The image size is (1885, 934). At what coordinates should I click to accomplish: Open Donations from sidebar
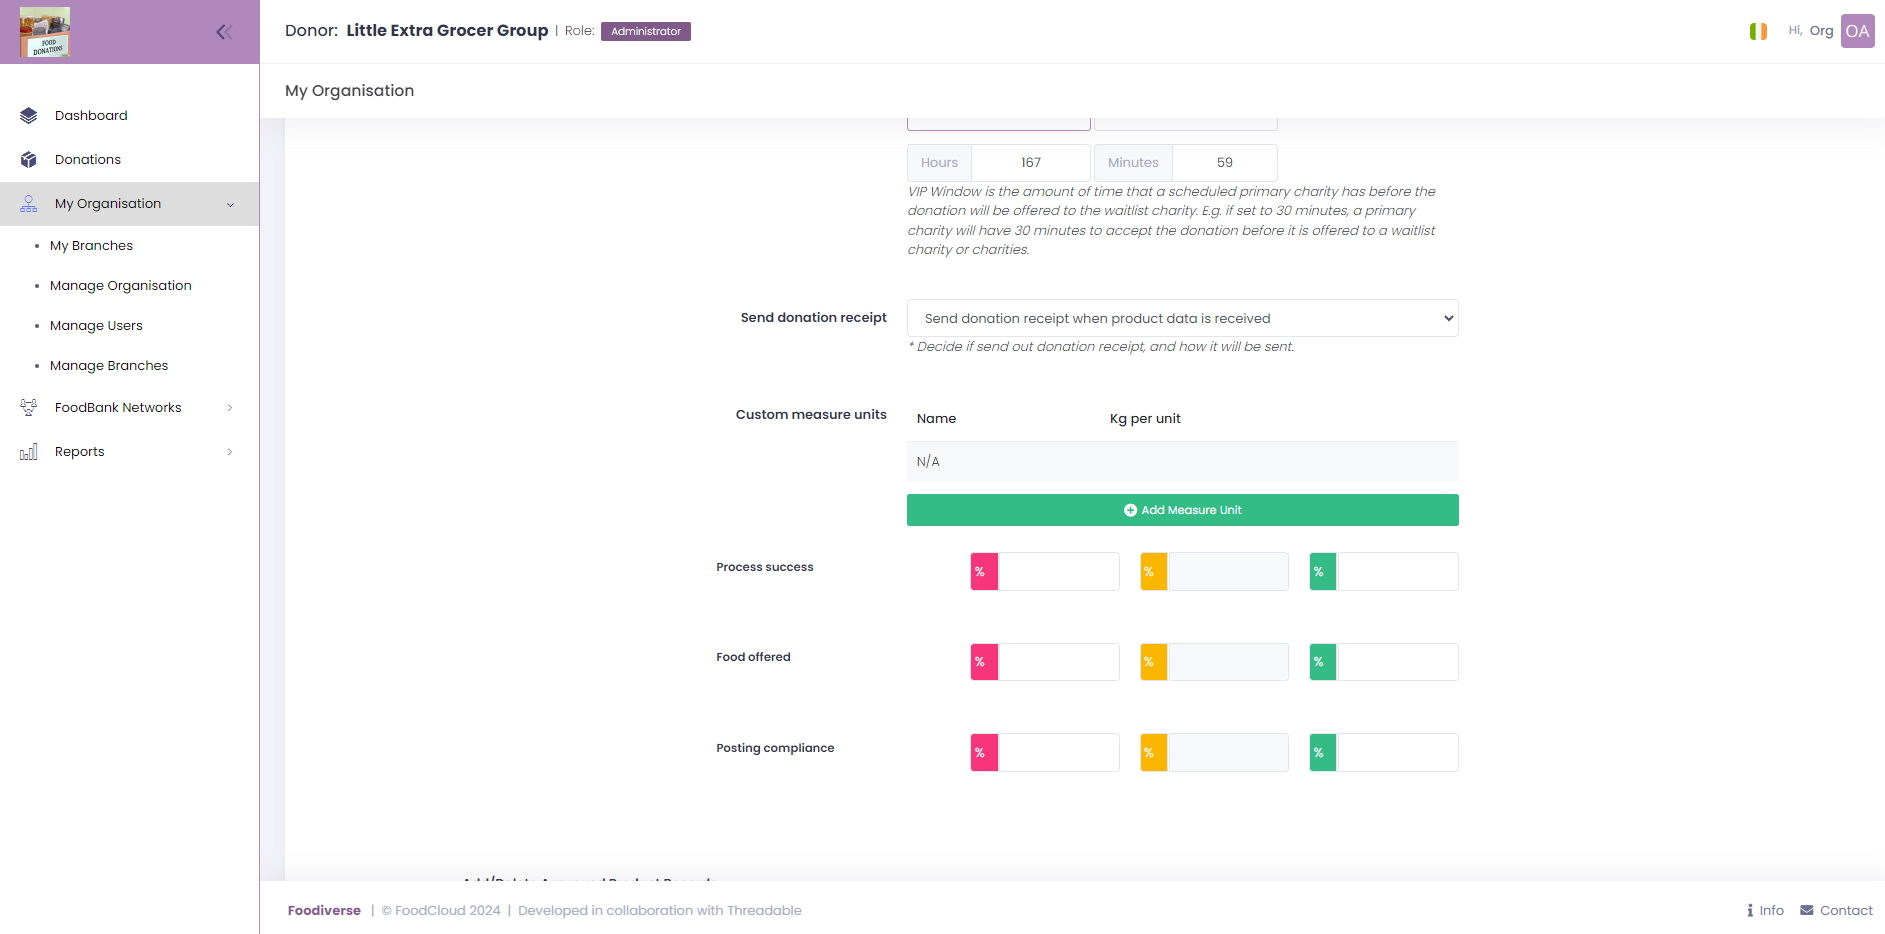88,160
